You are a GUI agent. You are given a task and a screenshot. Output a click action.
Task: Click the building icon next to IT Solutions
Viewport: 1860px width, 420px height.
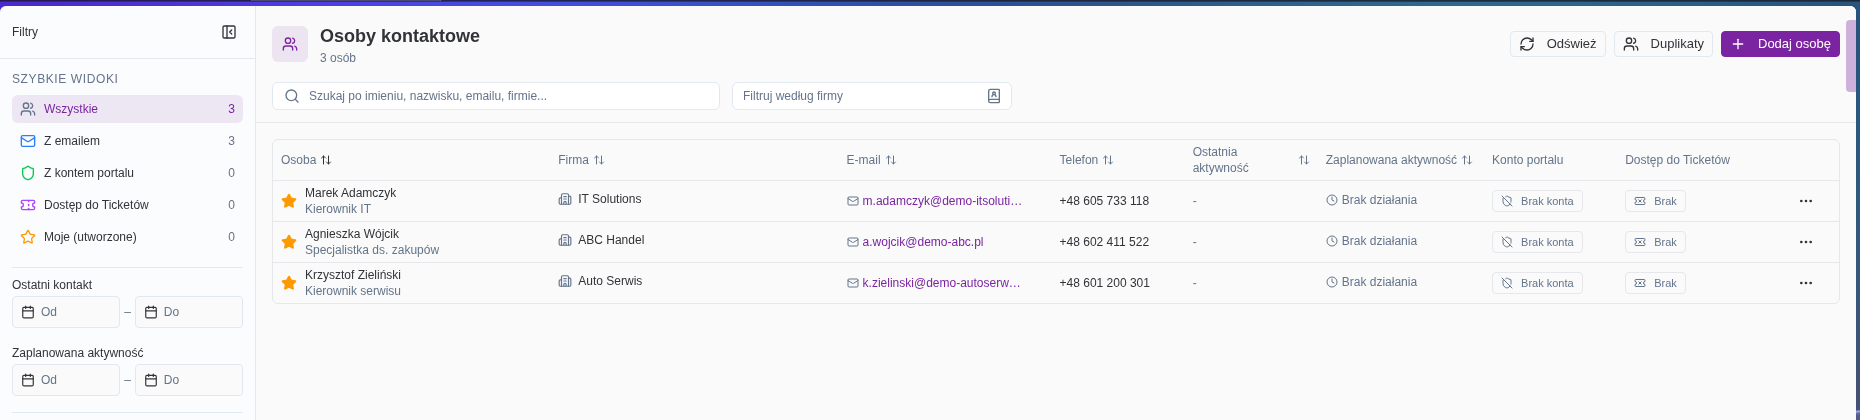[x=565, y=199]
